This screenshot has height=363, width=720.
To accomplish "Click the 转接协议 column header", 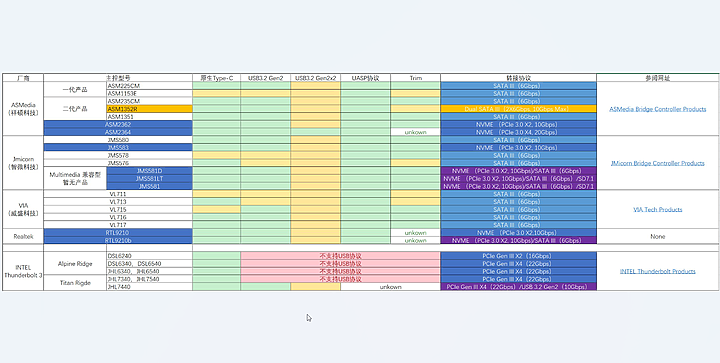I will [518, 78].
